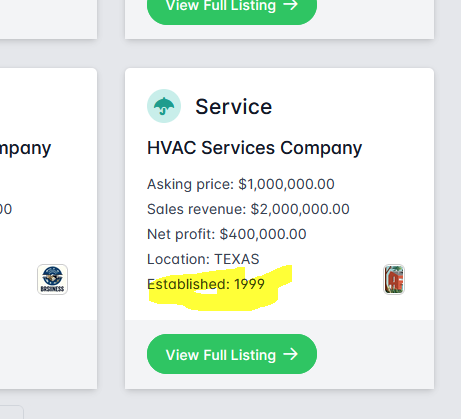
Task: Click the truncated price ending in 00 on left card
Action: [x=6, y=209]
